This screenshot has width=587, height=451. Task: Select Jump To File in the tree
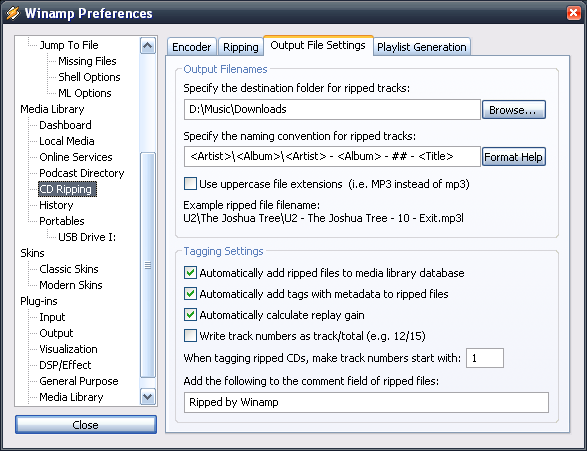(x=69, y=45)
